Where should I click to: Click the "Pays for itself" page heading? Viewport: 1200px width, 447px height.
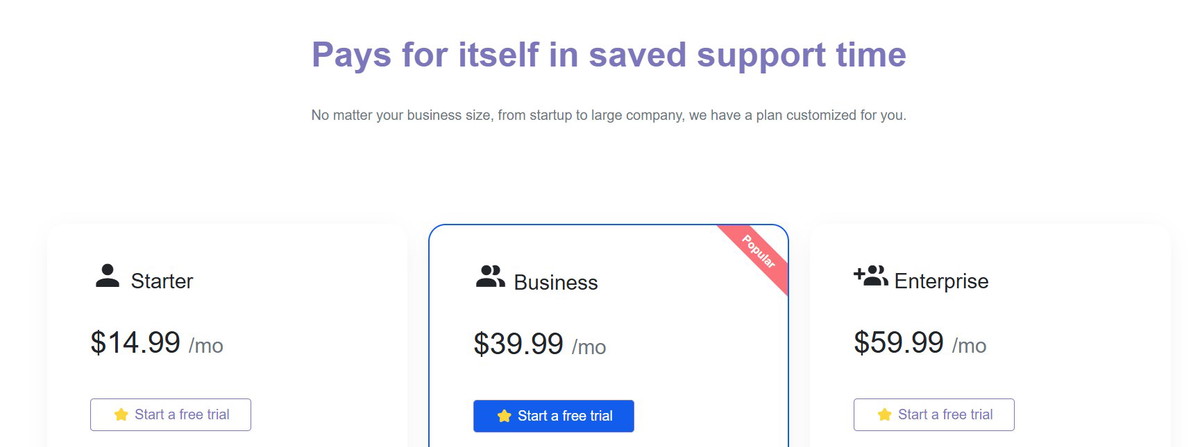coord(608,54)
